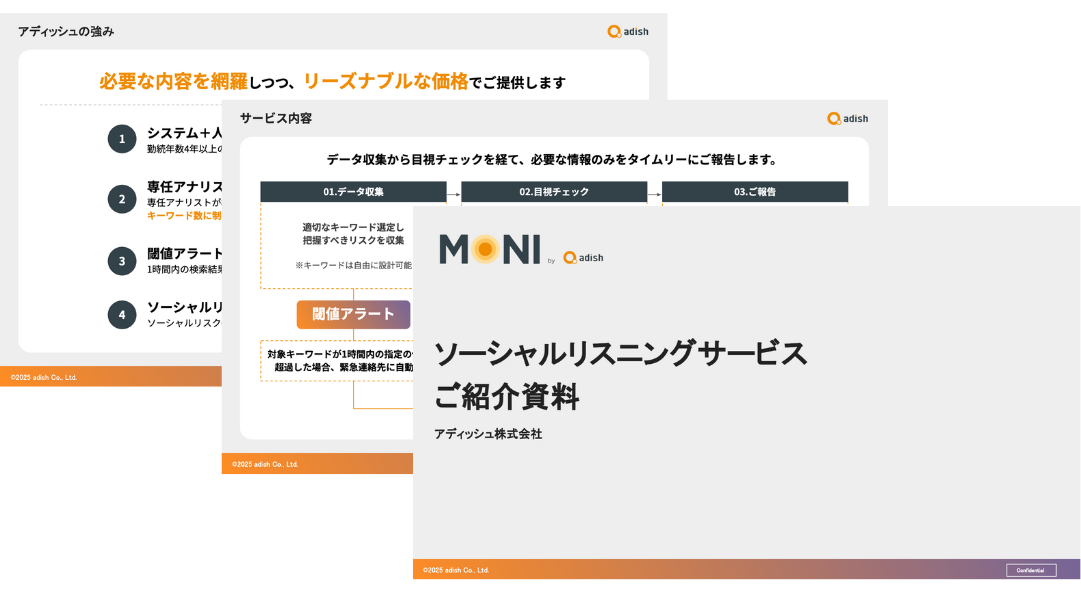Click the ソーシャルリ heading beside circle 4
Image resolution: width=1081 pixels, height=593 pixels.
[x=184, y=308]
